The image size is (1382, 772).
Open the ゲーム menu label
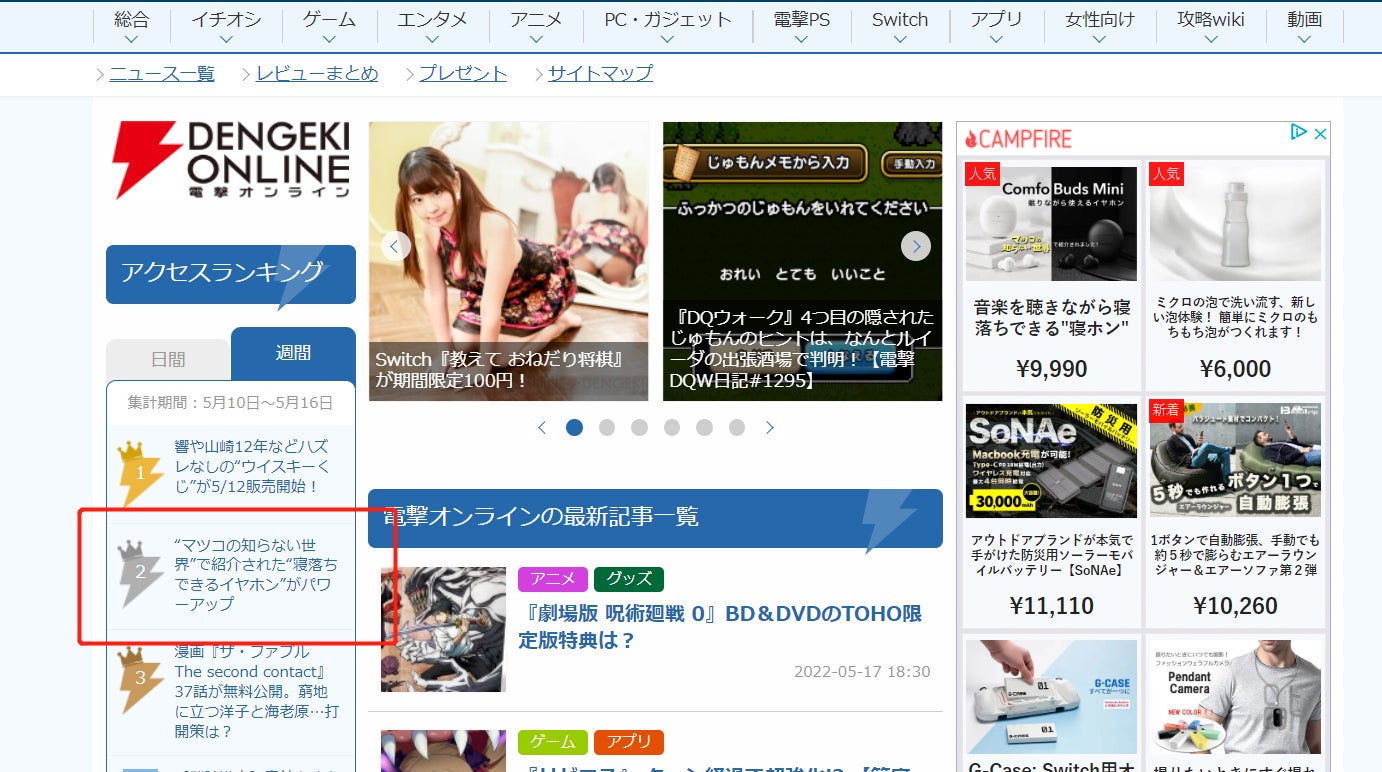pos(328,19)
